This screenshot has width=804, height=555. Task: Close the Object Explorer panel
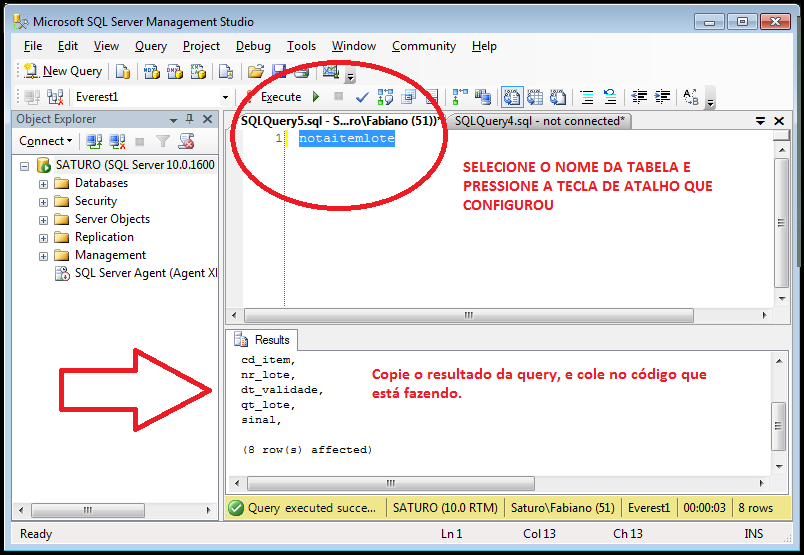[x=208, y=119]
